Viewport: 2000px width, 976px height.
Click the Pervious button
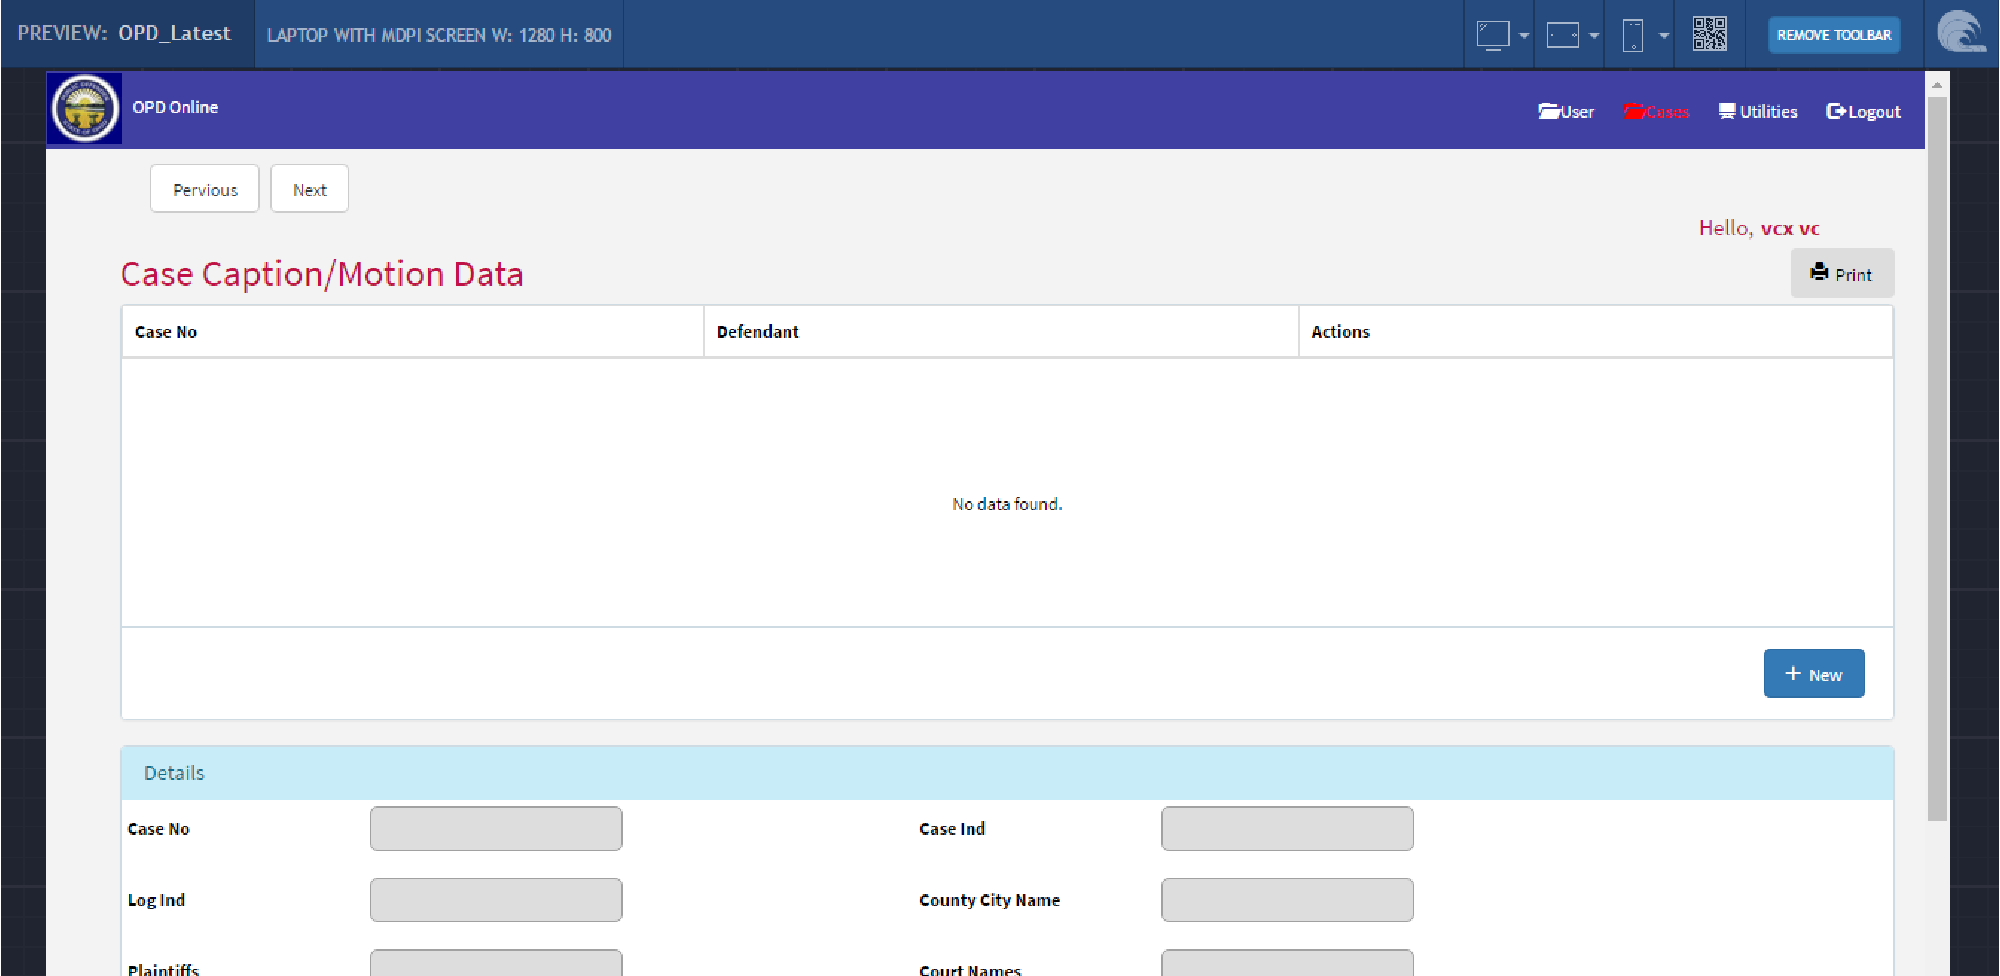coord(205,189)
